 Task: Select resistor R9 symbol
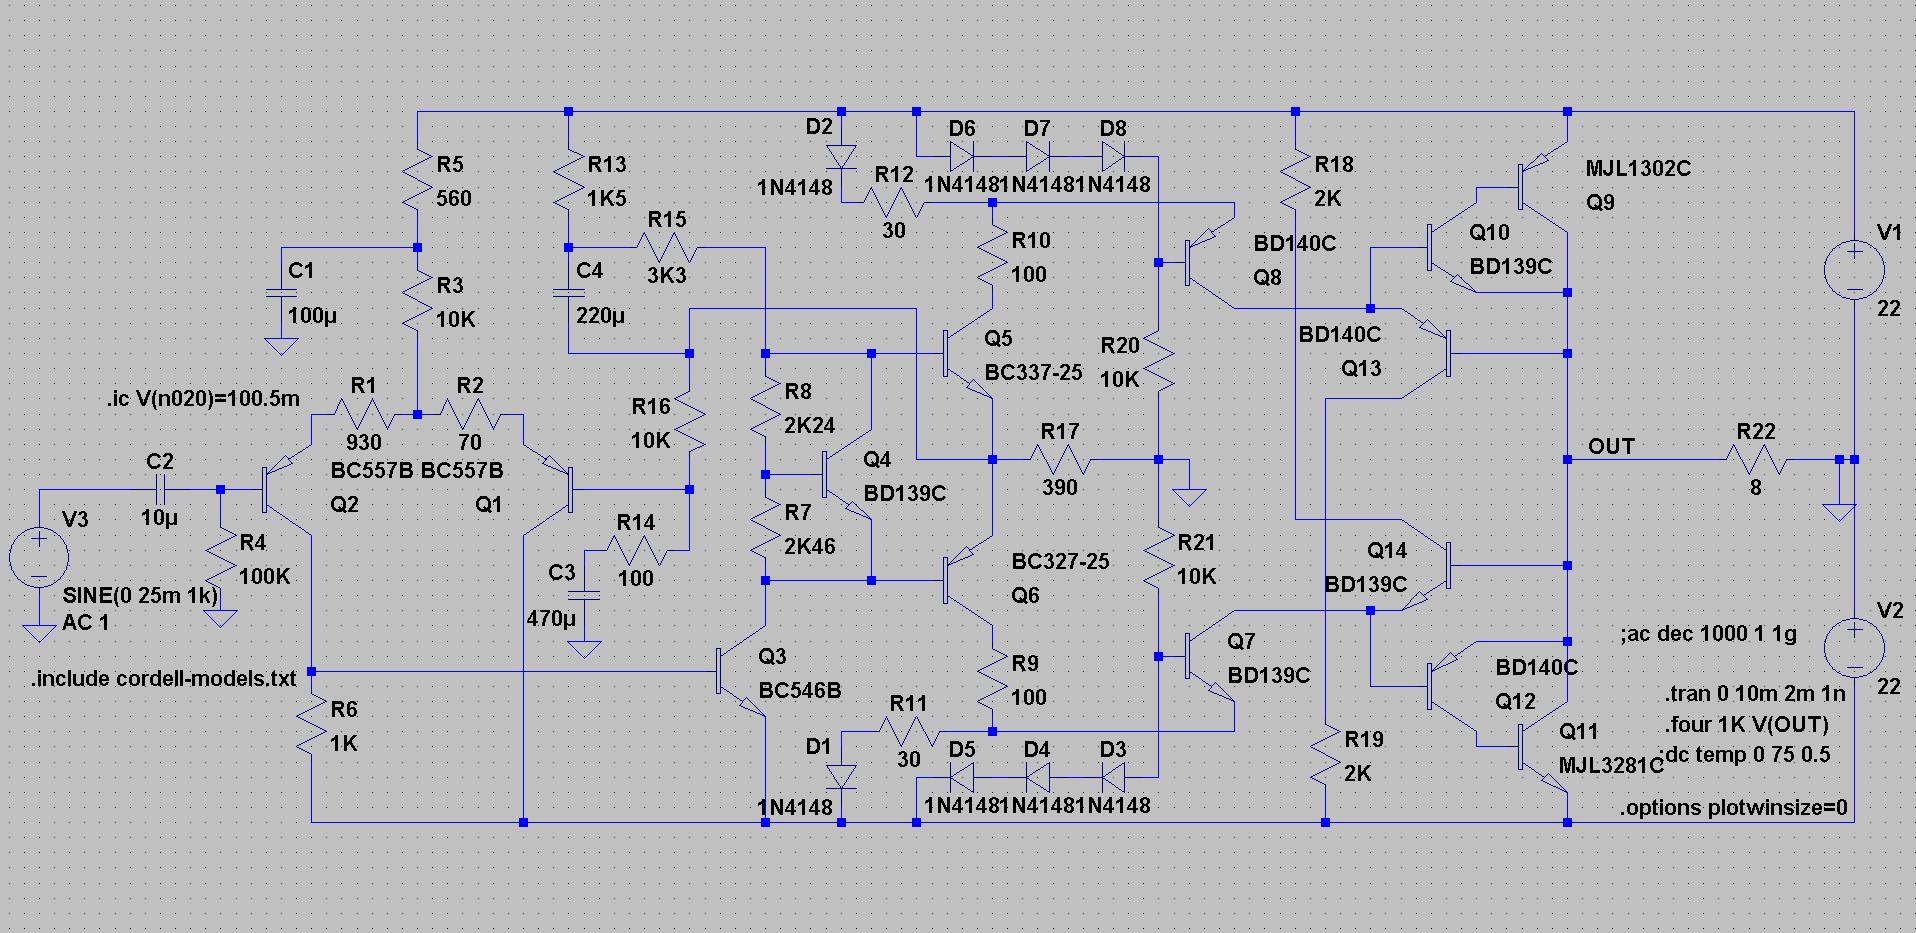pos(992,679)
